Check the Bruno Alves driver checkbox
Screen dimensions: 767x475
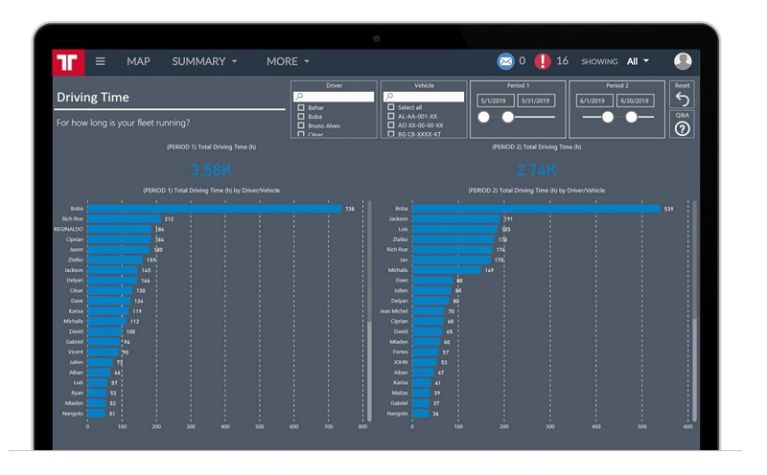click(301, 126)
